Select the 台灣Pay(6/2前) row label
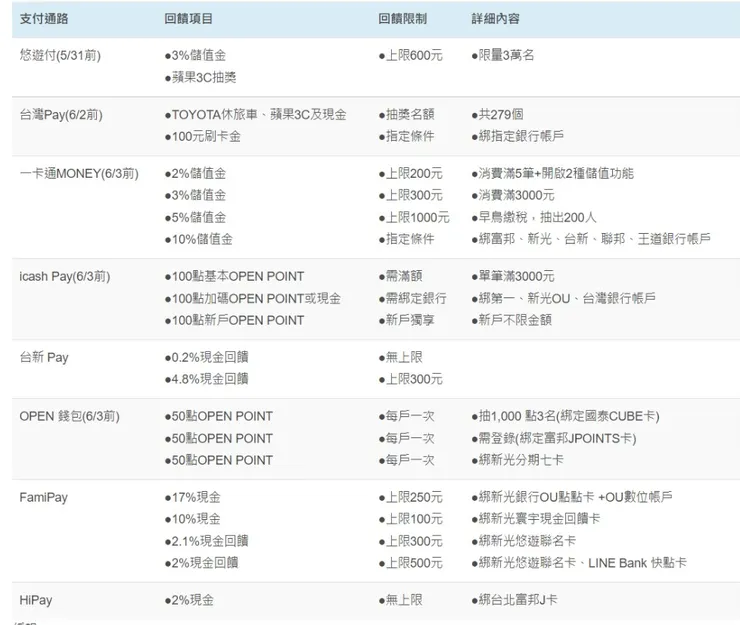The height and width of the screenshot is (625, 740). coord(61,115)
